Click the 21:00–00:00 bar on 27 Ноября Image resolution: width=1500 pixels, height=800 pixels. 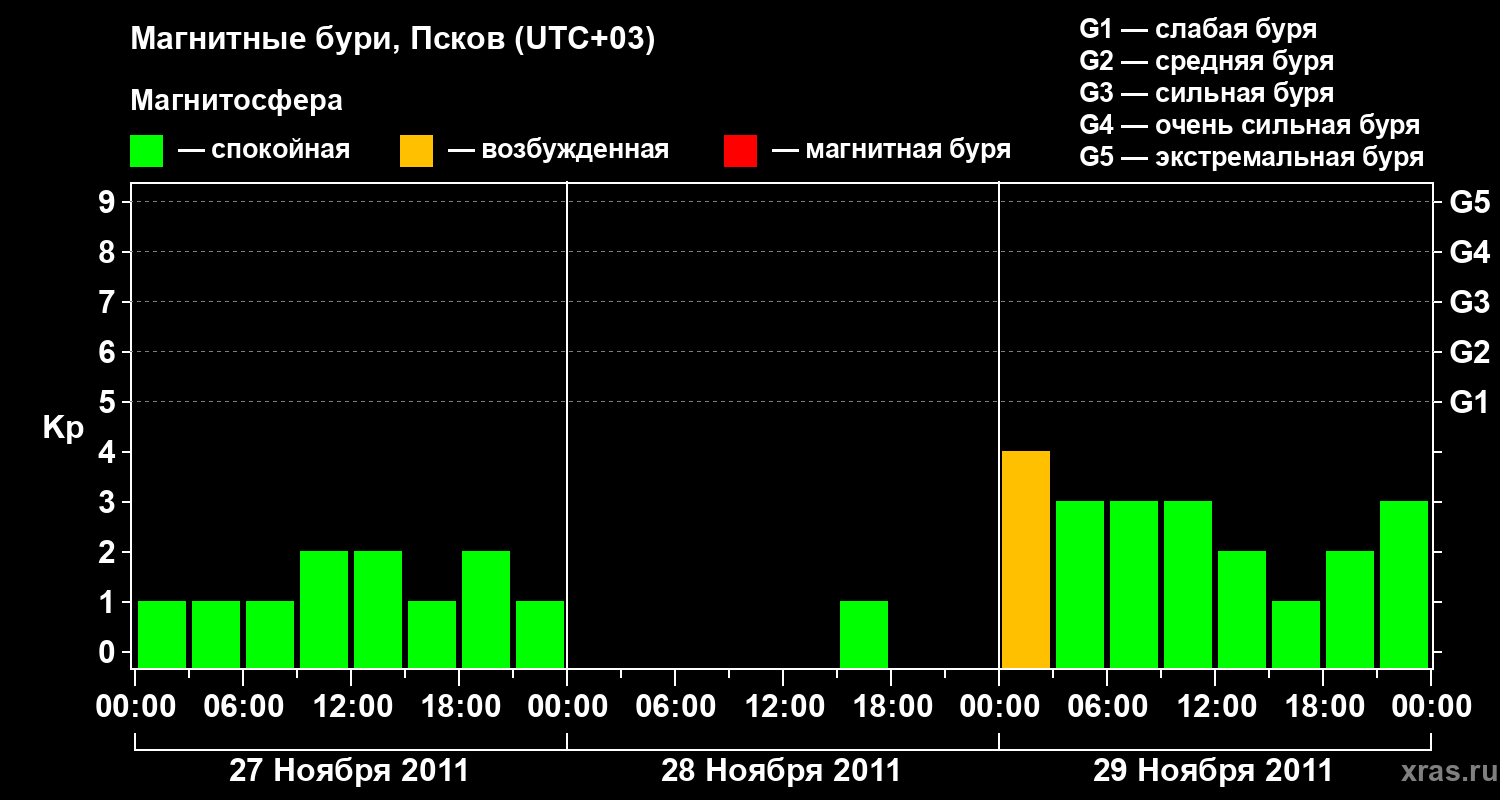(x=540, y=634)
